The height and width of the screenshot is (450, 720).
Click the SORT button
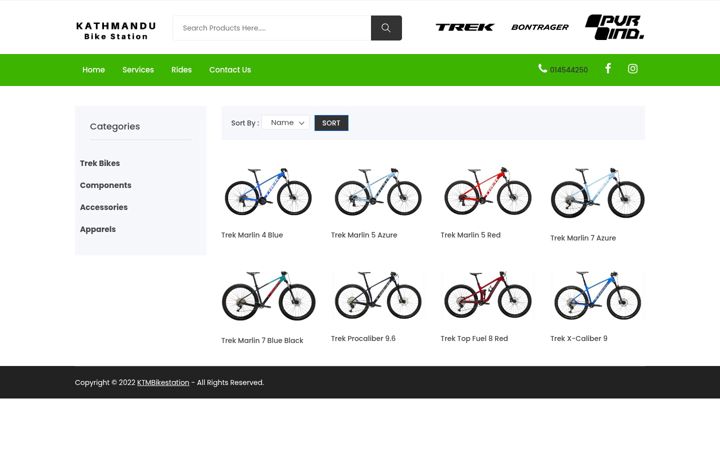tap(331, 123)
